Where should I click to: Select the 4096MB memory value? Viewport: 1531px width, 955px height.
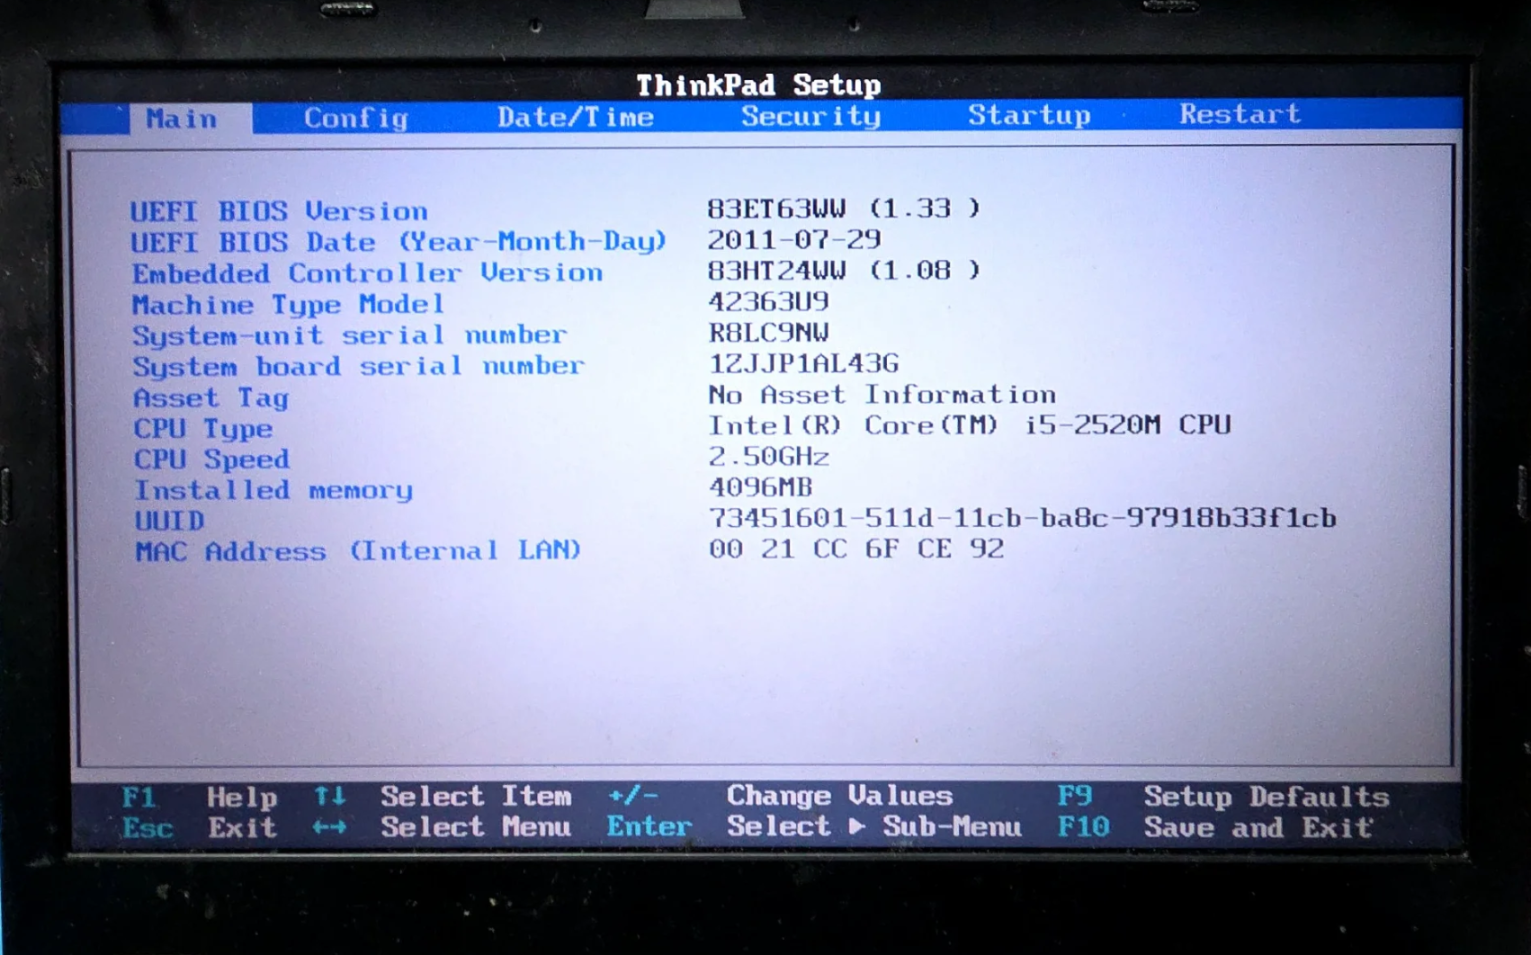[x=760, y=487]
